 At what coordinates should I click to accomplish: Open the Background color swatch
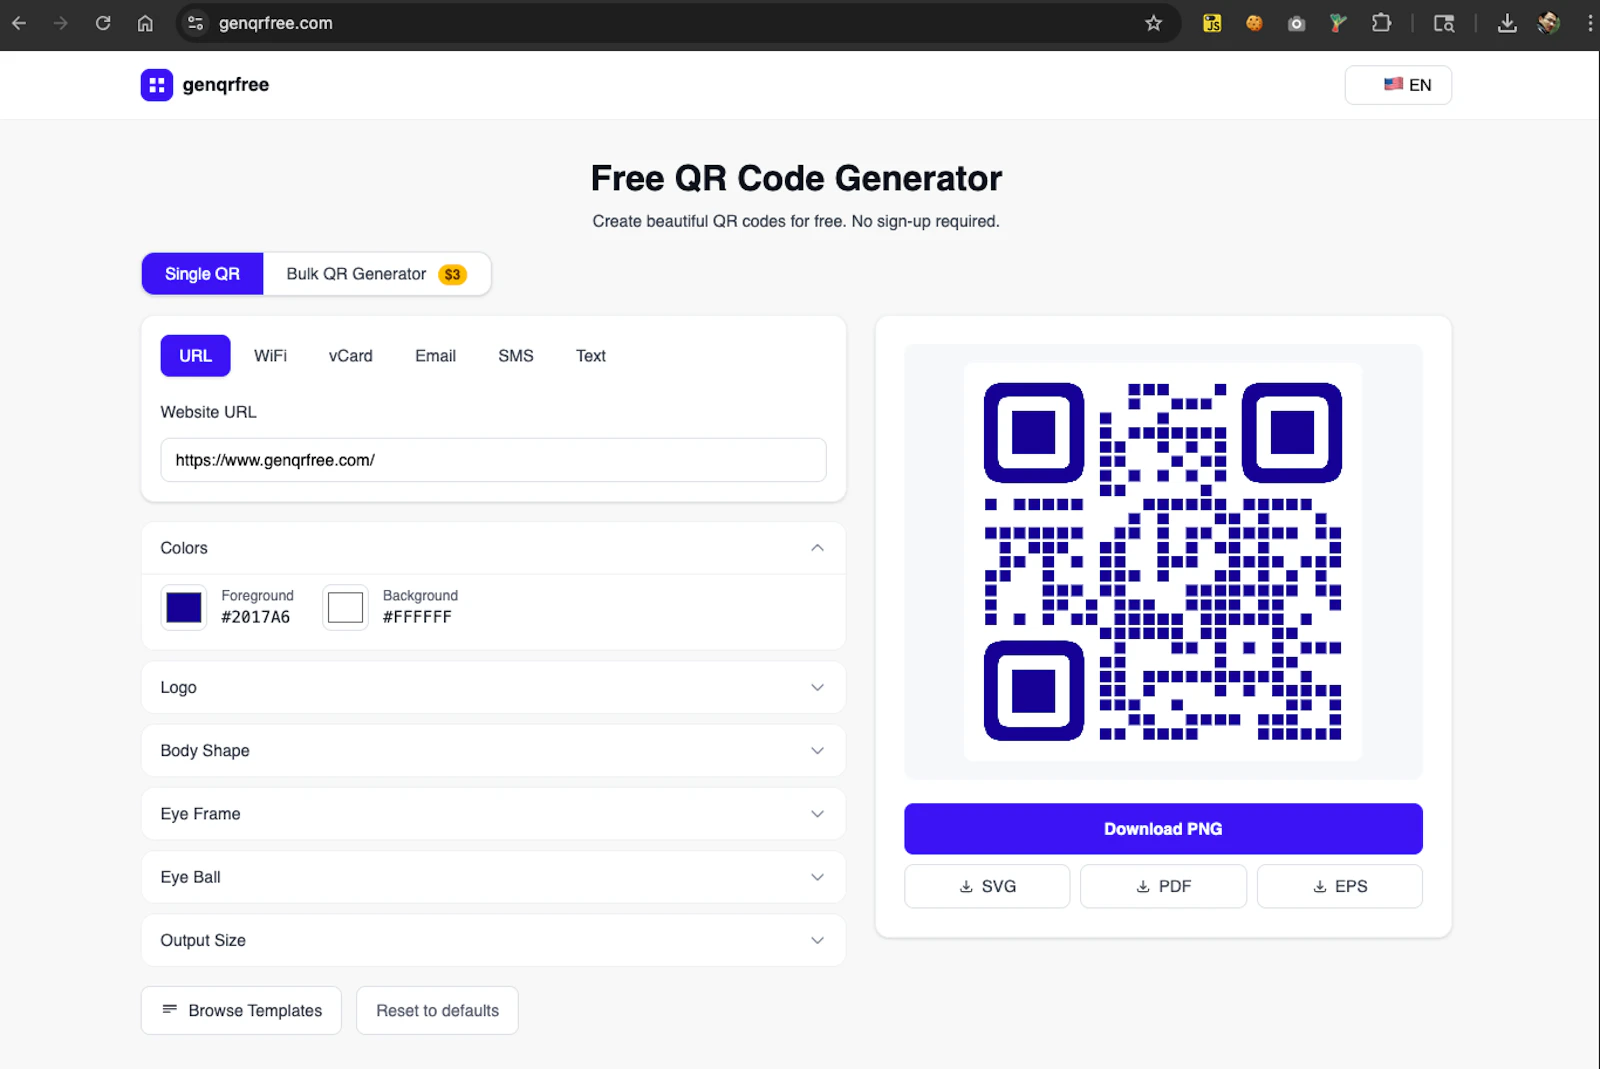point(345,607)
